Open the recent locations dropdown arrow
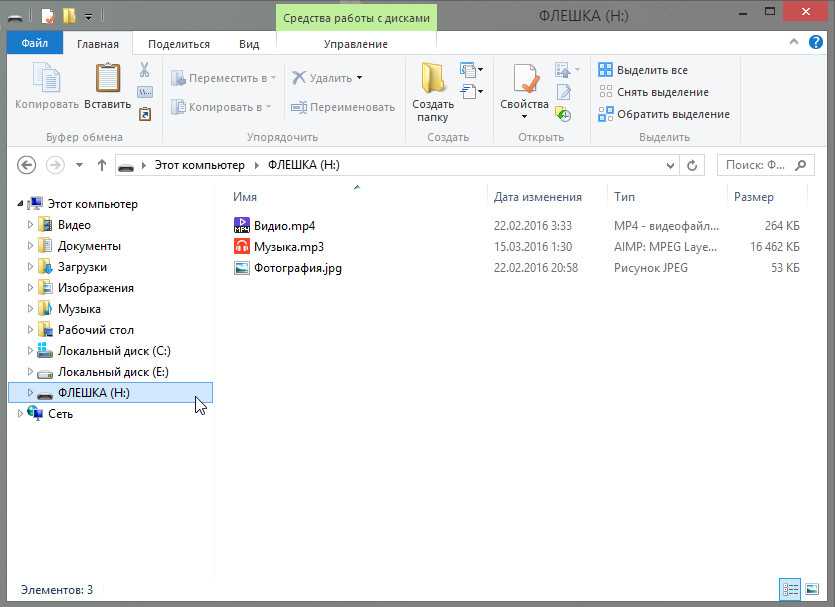The height and width of the screenshot is (607, 835). click(x=79, y=165)
